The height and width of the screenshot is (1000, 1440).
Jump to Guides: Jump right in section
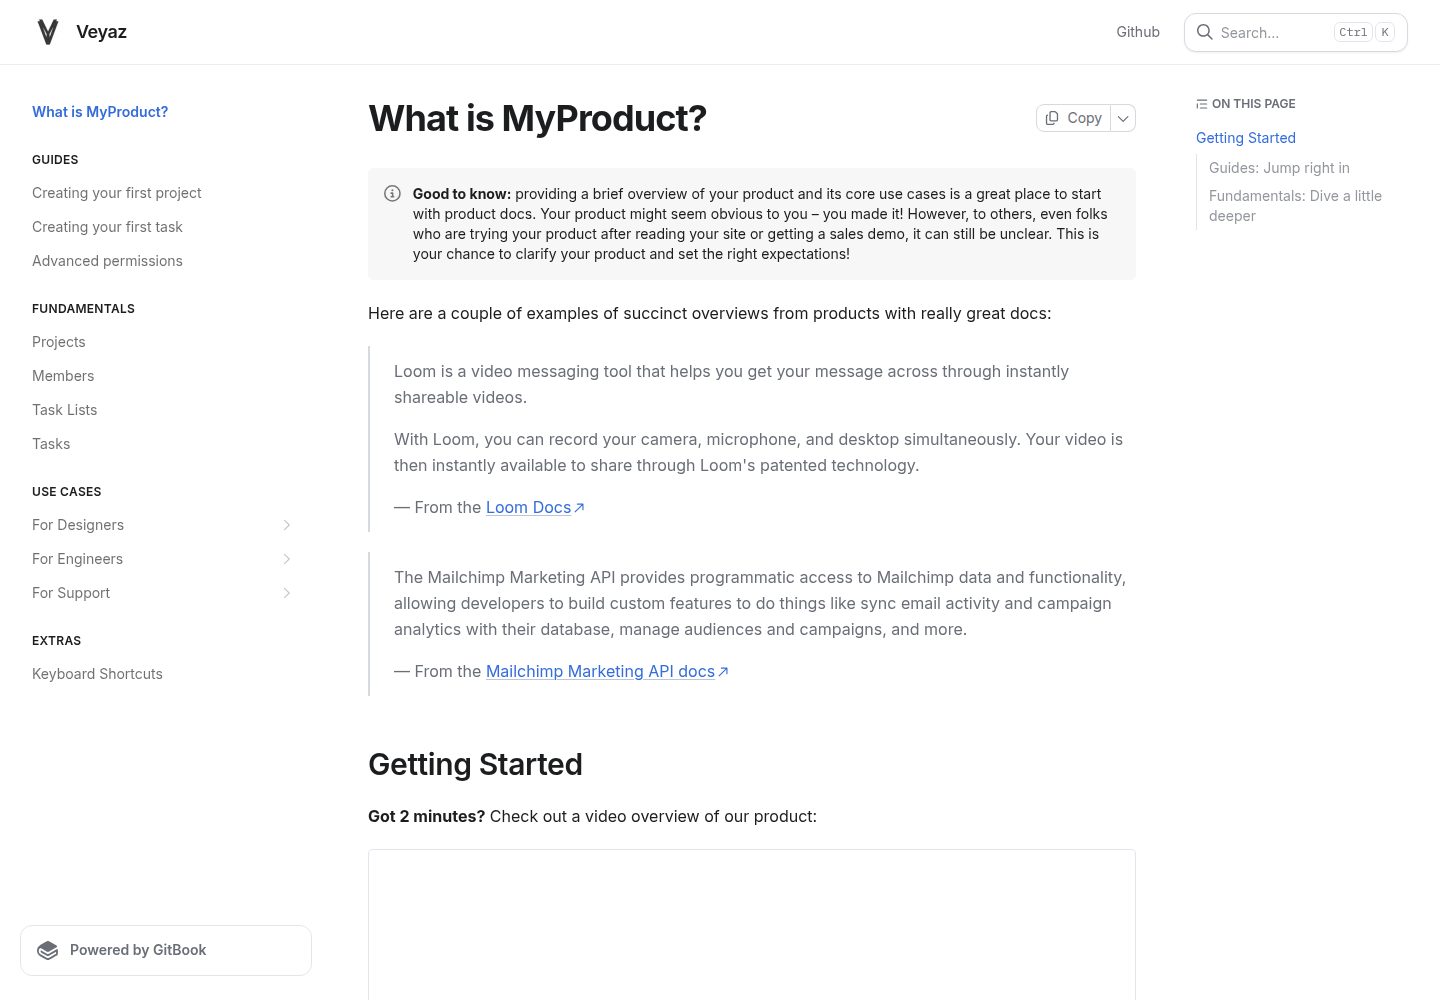click(x=1279, y=168)
